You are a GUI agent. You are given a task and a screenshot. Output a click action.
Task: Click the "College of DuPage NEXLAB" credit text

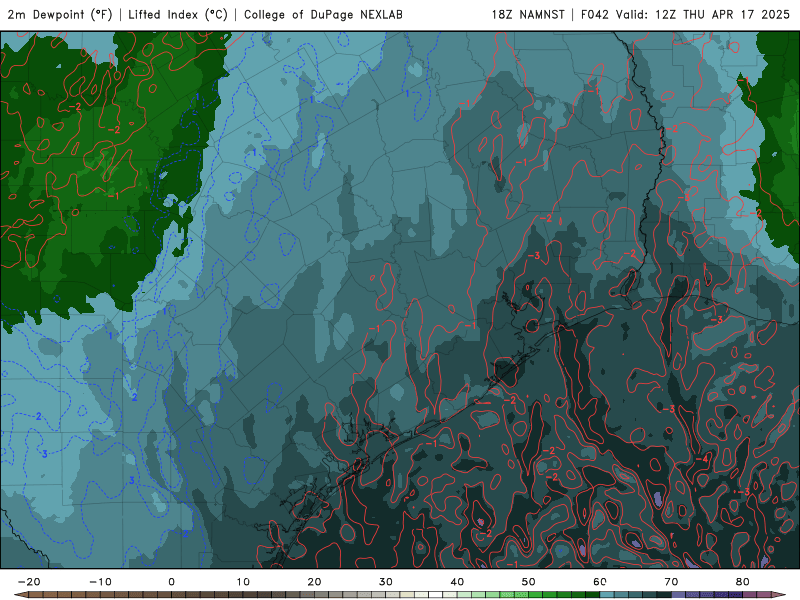(323, 14)
